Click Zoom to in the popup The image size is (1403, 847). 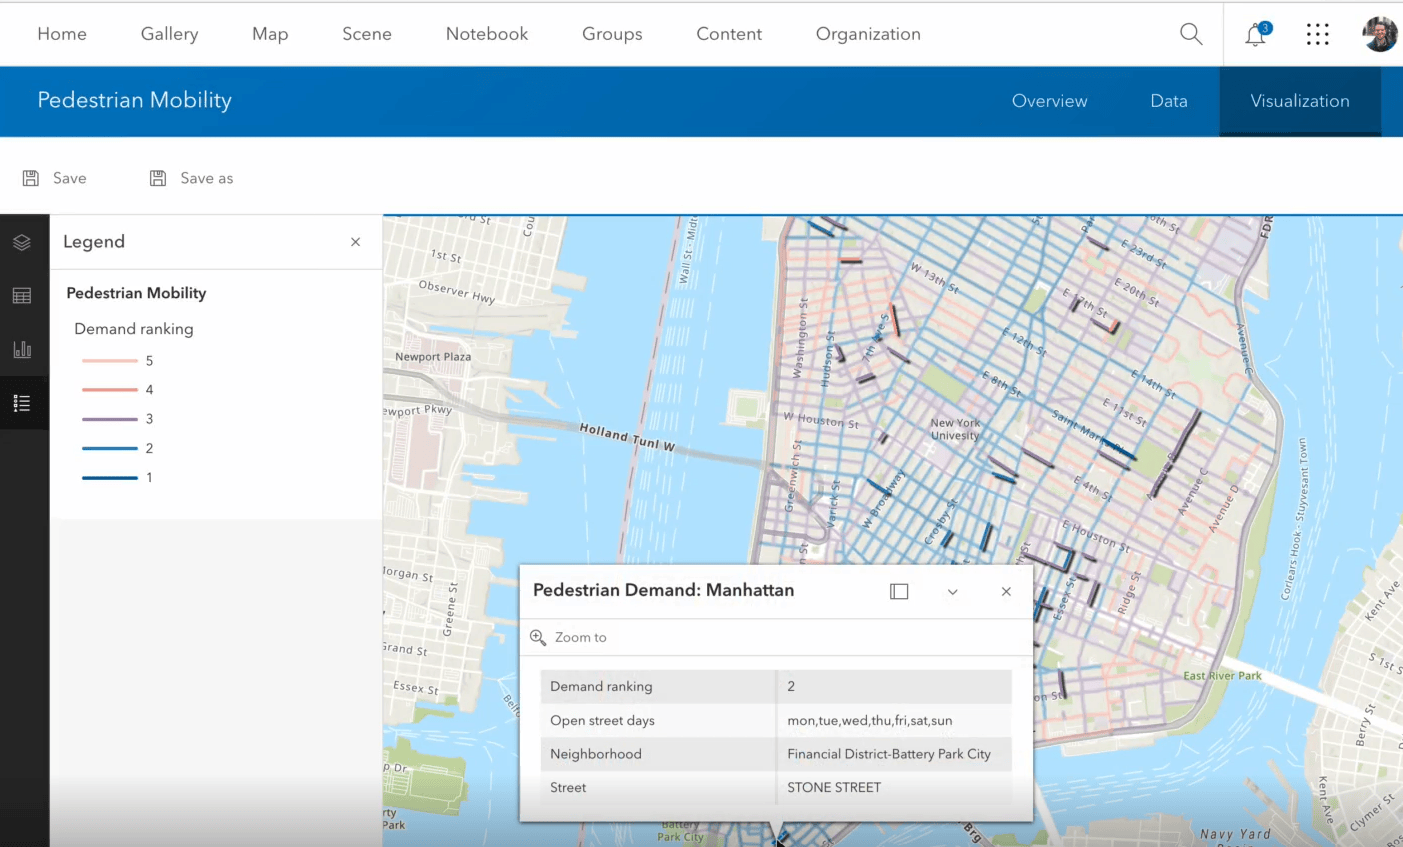570,637
